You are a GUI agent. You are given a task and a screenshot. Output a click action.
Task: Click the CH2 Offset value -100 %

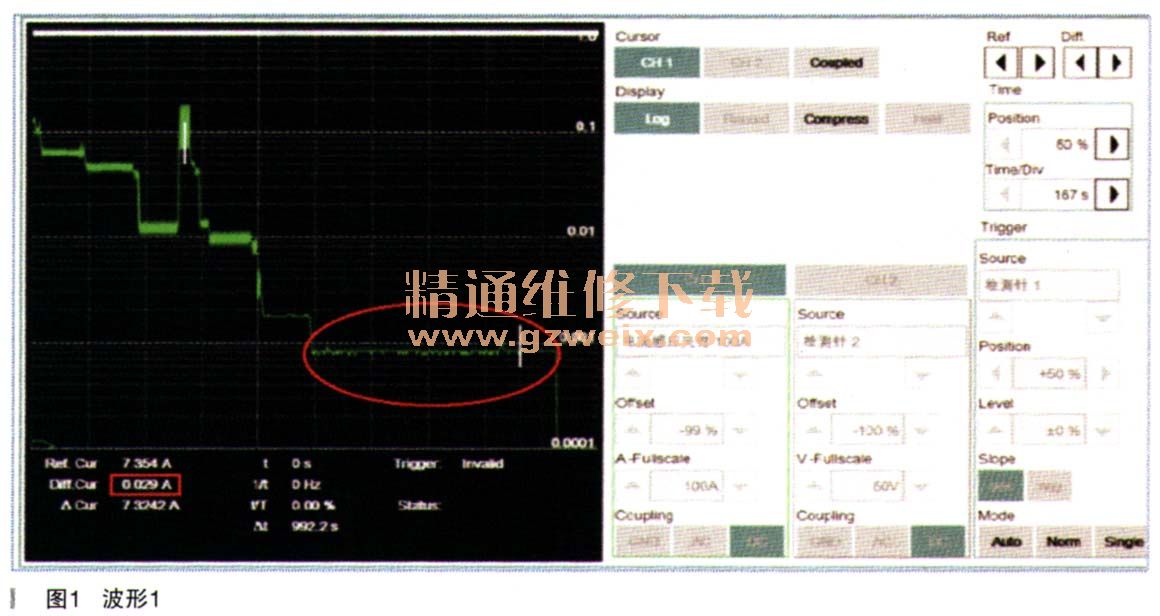click(868, 430)
